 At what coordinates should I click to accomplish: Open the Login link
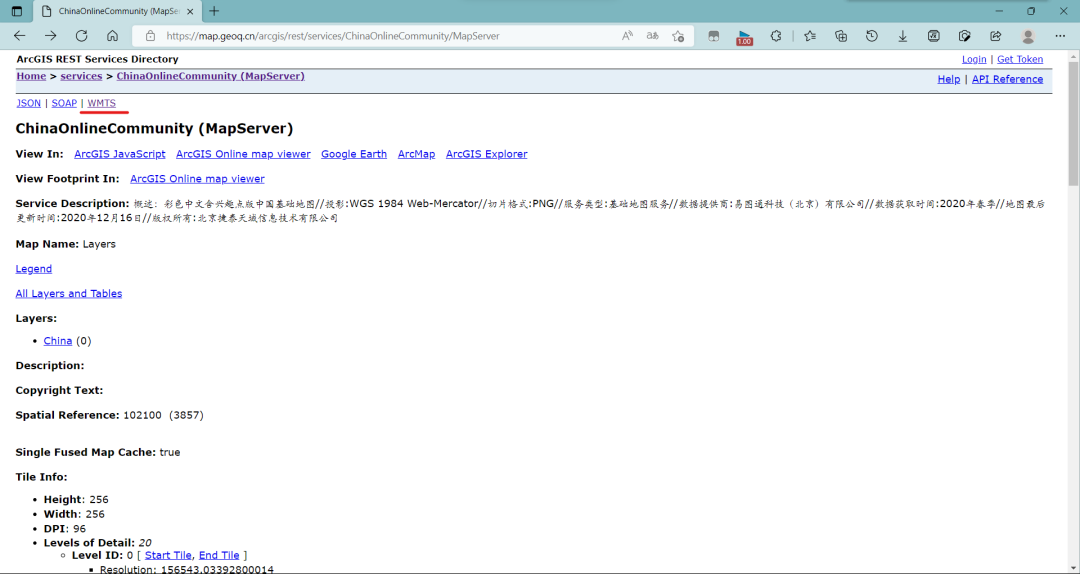[974, 59]
